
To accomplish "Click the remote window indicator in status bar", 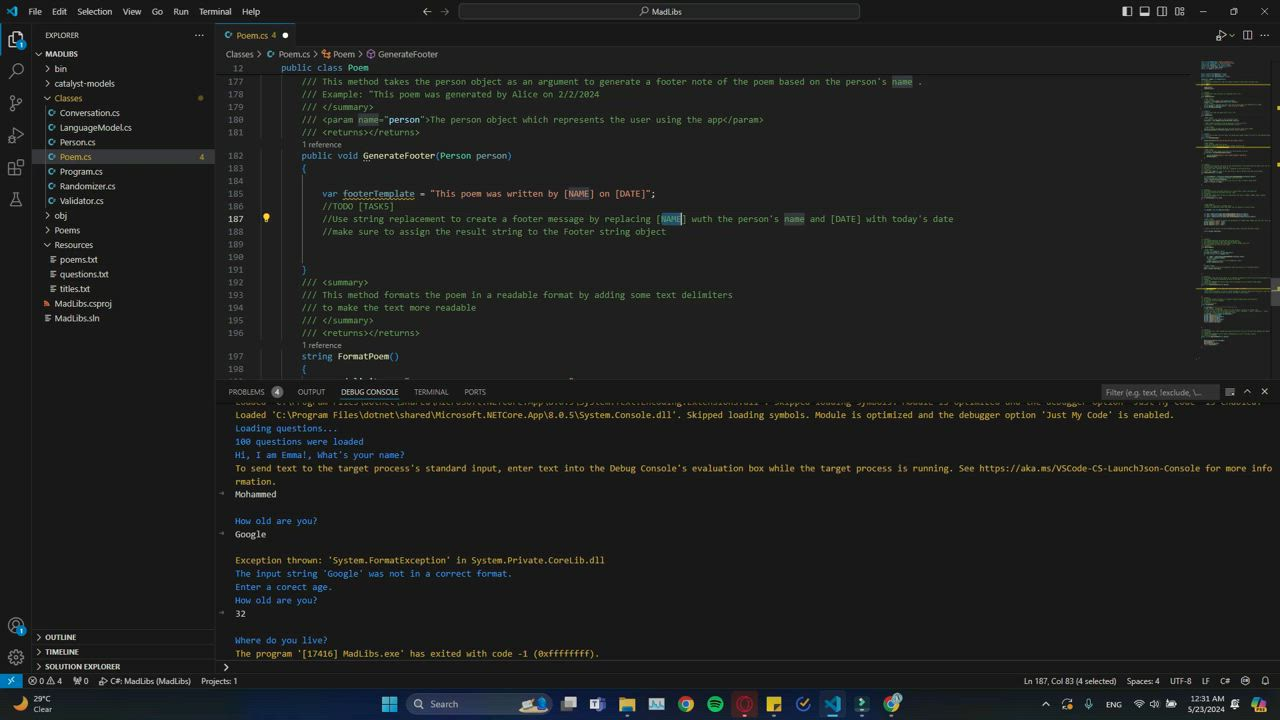I will [10, 681].
